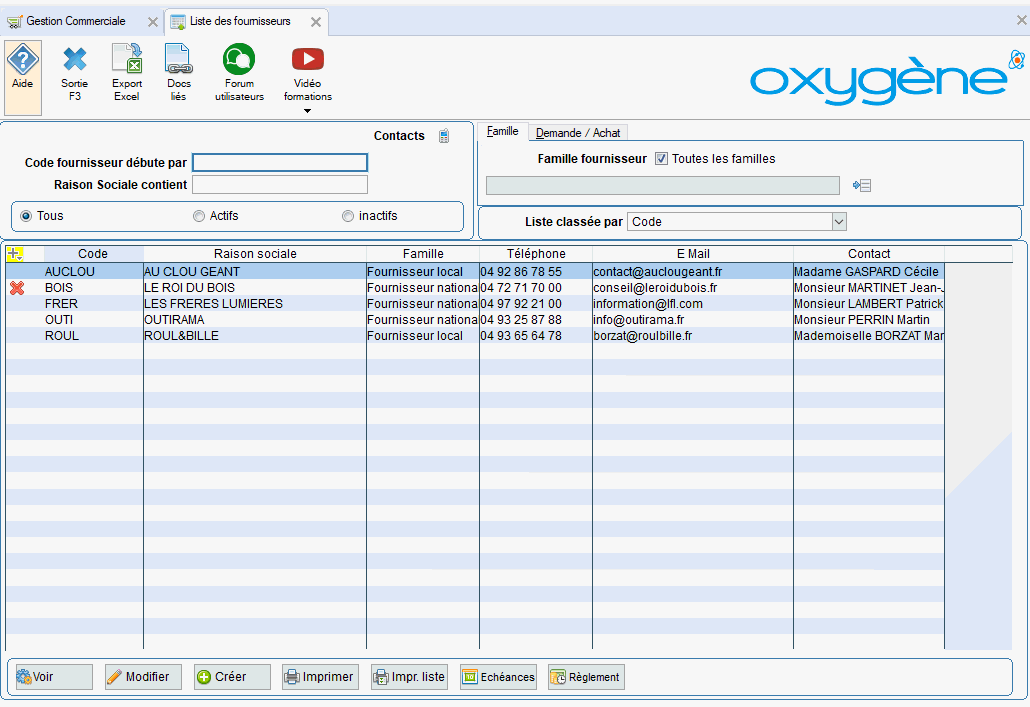
Task: Click the Voir button
Action: [55, 677]
